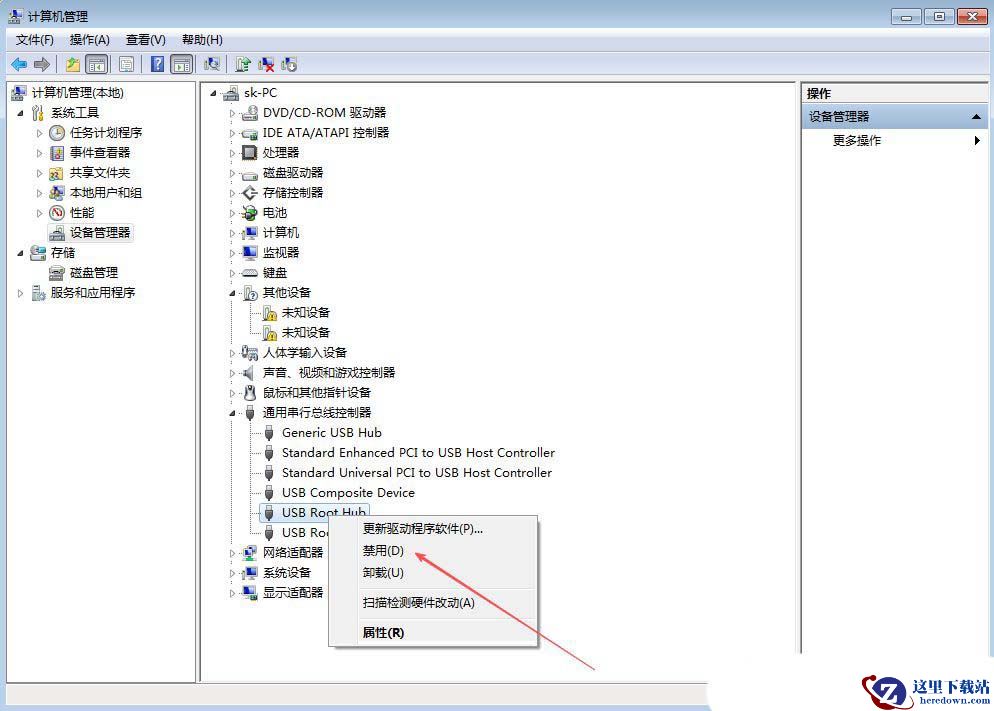
Task: Expand the DVD/CD-ROM 驱动器 node
Action: (233, 113)
